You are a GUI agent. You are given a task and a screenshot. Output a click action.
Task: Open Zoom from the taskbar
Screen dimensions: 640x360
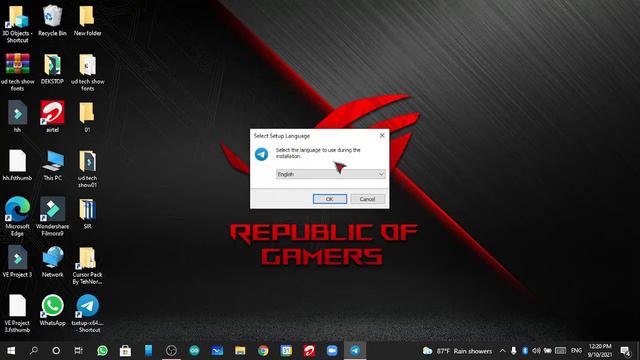pyautogui.click(x=332, y=351)
